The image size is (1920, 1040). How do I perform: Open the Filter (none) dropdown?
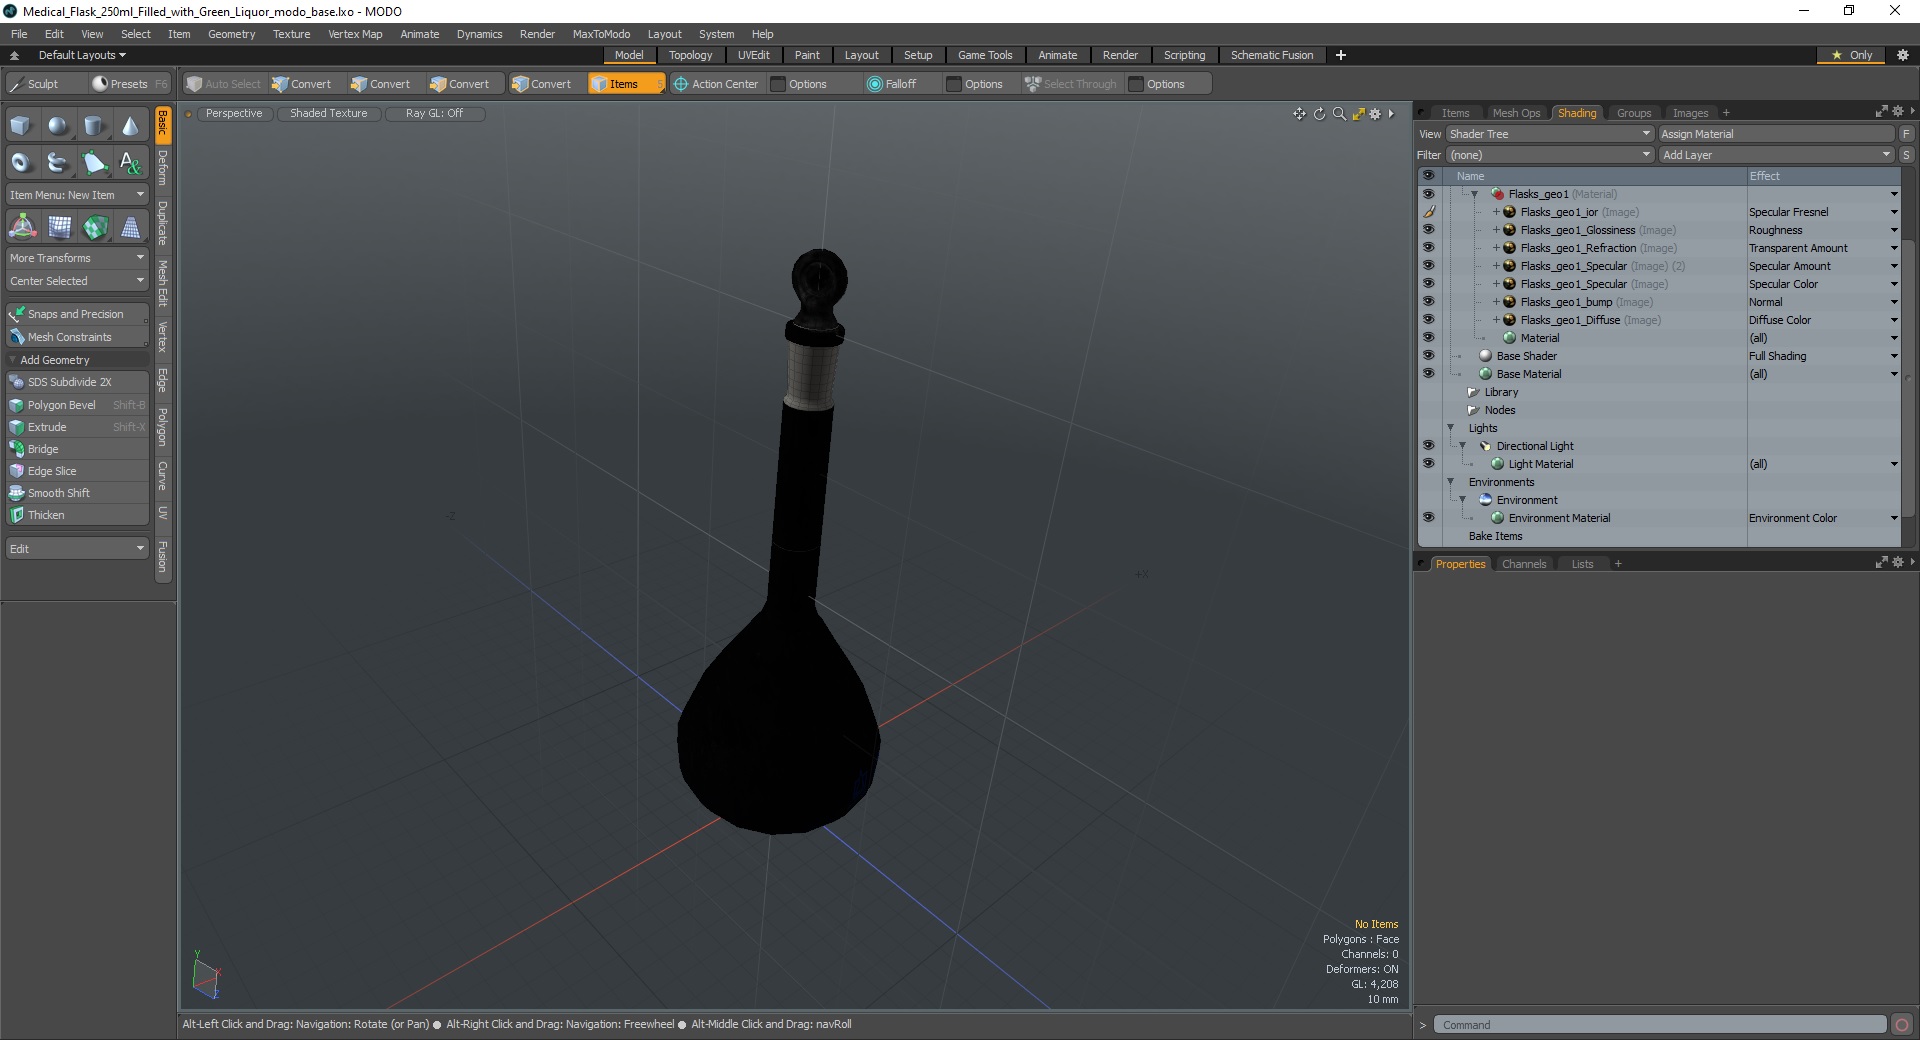coord(1549,155)
